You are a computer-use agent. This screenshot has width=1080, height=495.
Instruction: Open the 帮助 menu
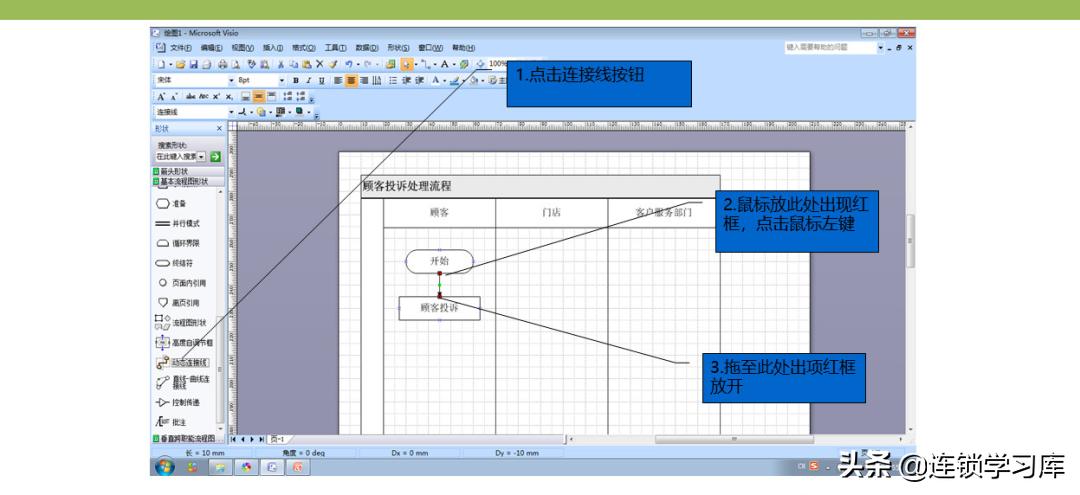click(x=463, y=48)
